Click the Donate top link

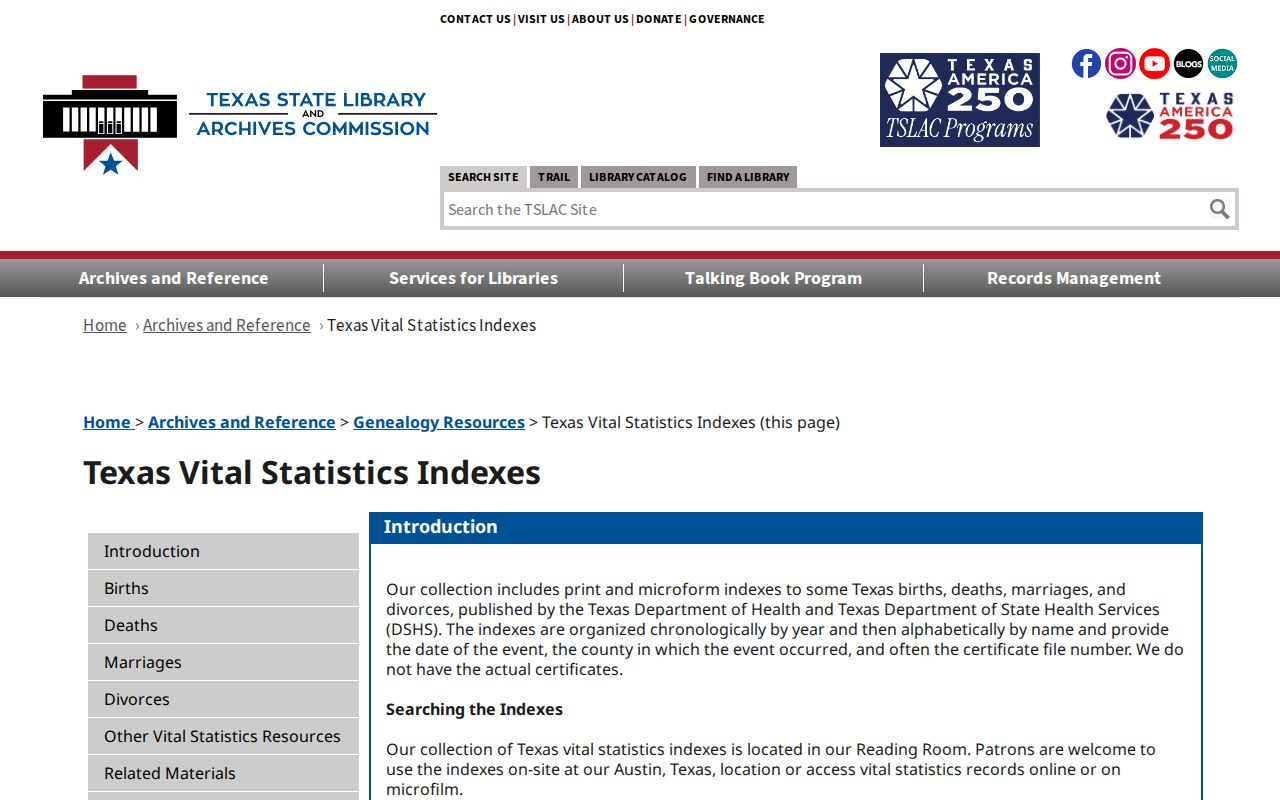(x=659, y=19)
